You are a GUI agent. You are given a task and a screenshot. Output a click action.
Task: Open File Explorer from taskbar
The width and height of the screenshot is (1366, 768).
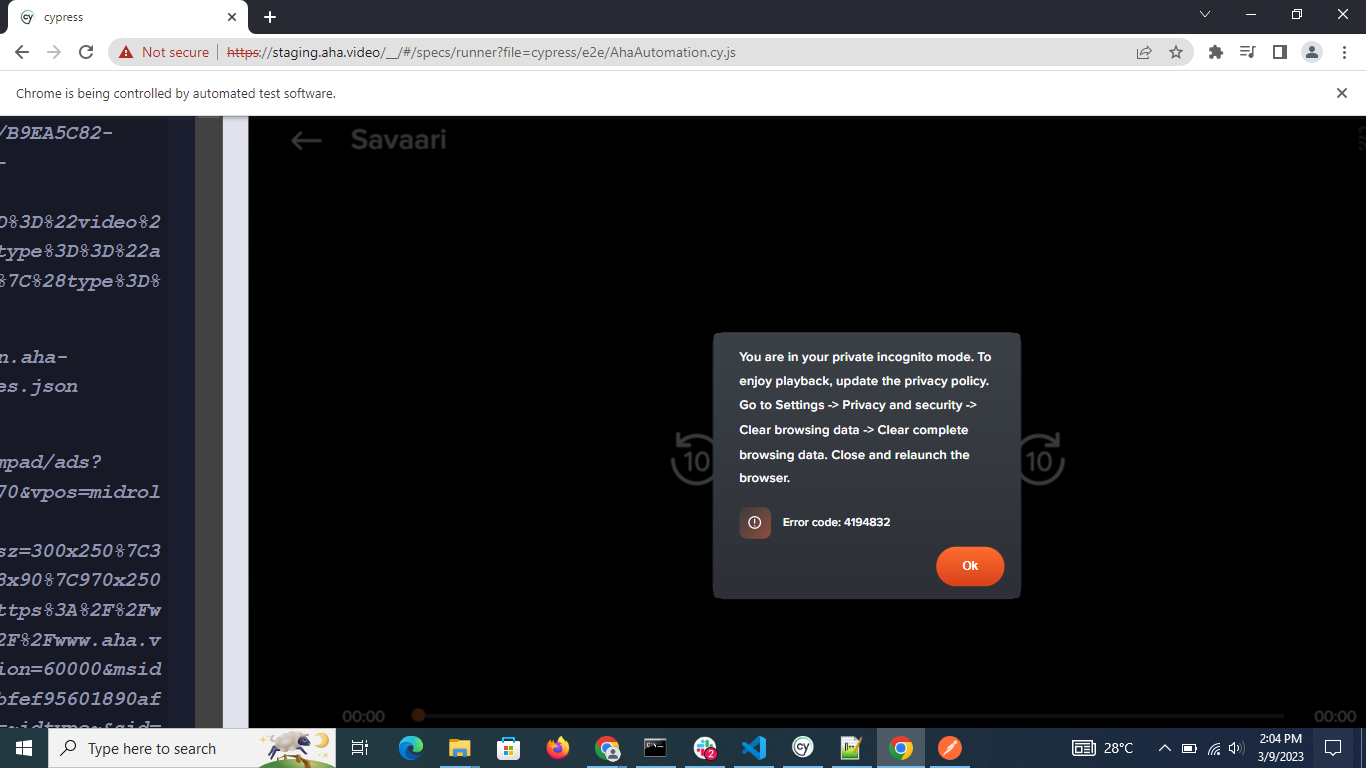click(x=459, y=748)
